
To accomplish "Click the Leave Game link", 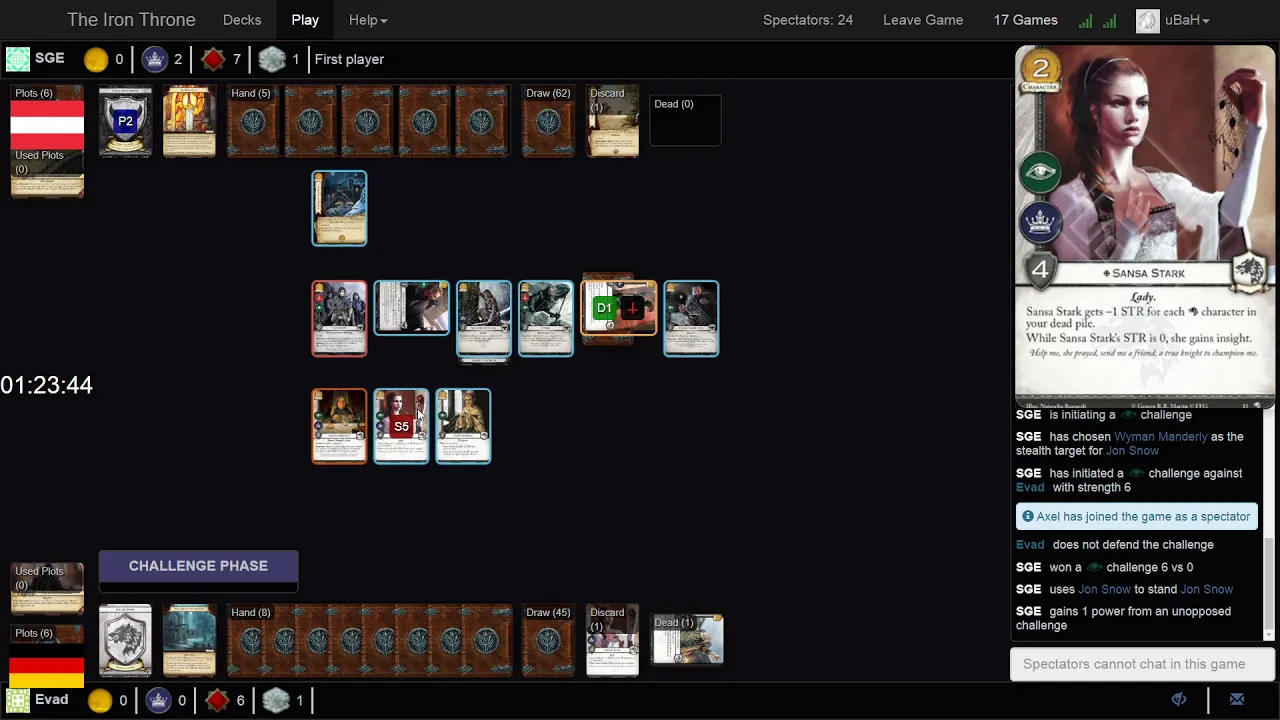I will [923, 20].
